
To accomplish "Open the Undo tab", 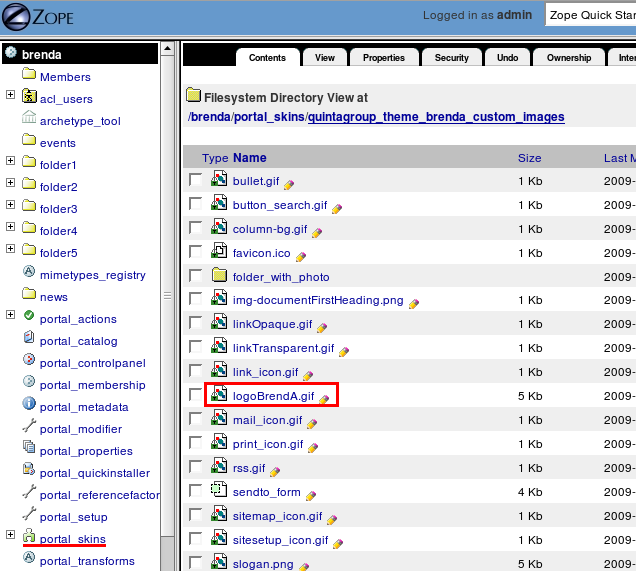I will click(x=507, y=58).
